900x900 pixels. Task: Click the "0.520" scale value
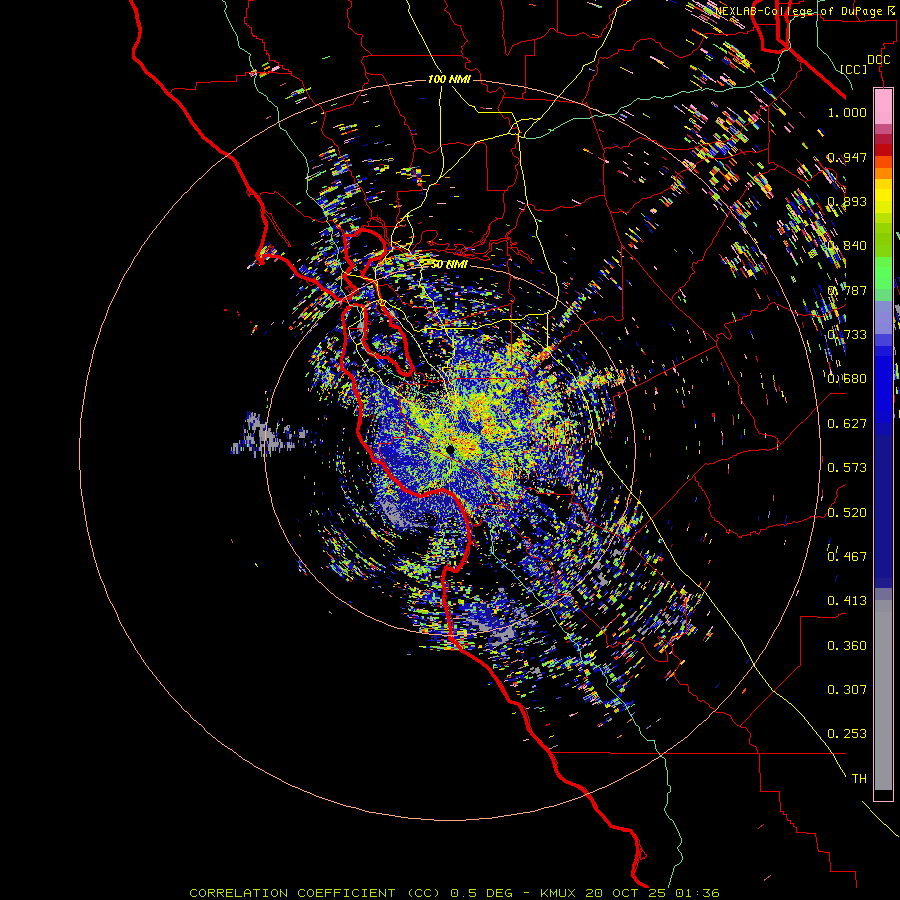pyautogui.click(x=847, y=513)
